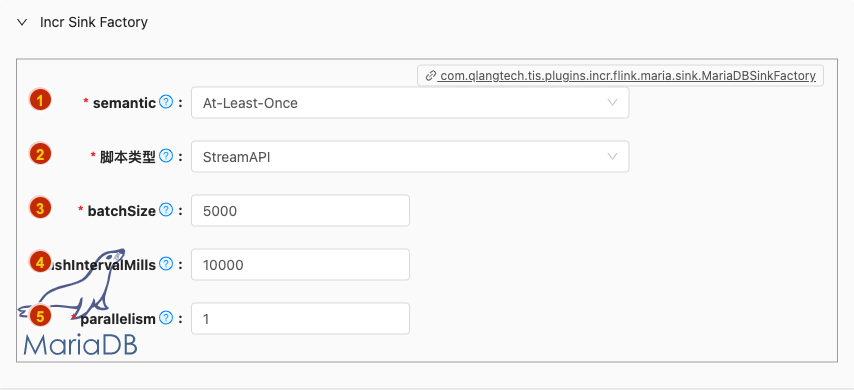Focus the parallelism input showing 1
This screenshot has height=390, width=854.
point(300,319)
